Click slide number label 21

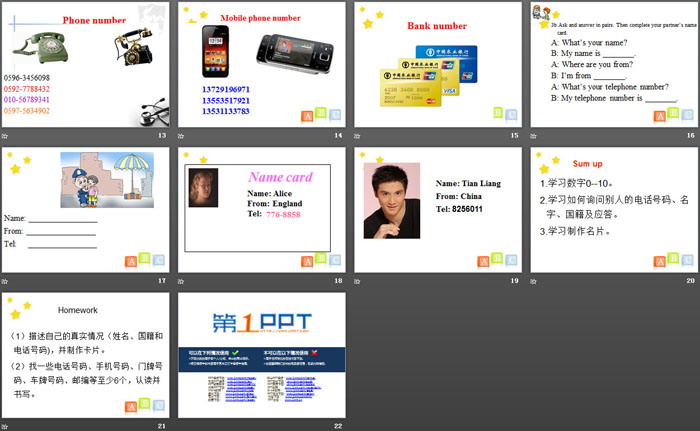tap(162, 426)
